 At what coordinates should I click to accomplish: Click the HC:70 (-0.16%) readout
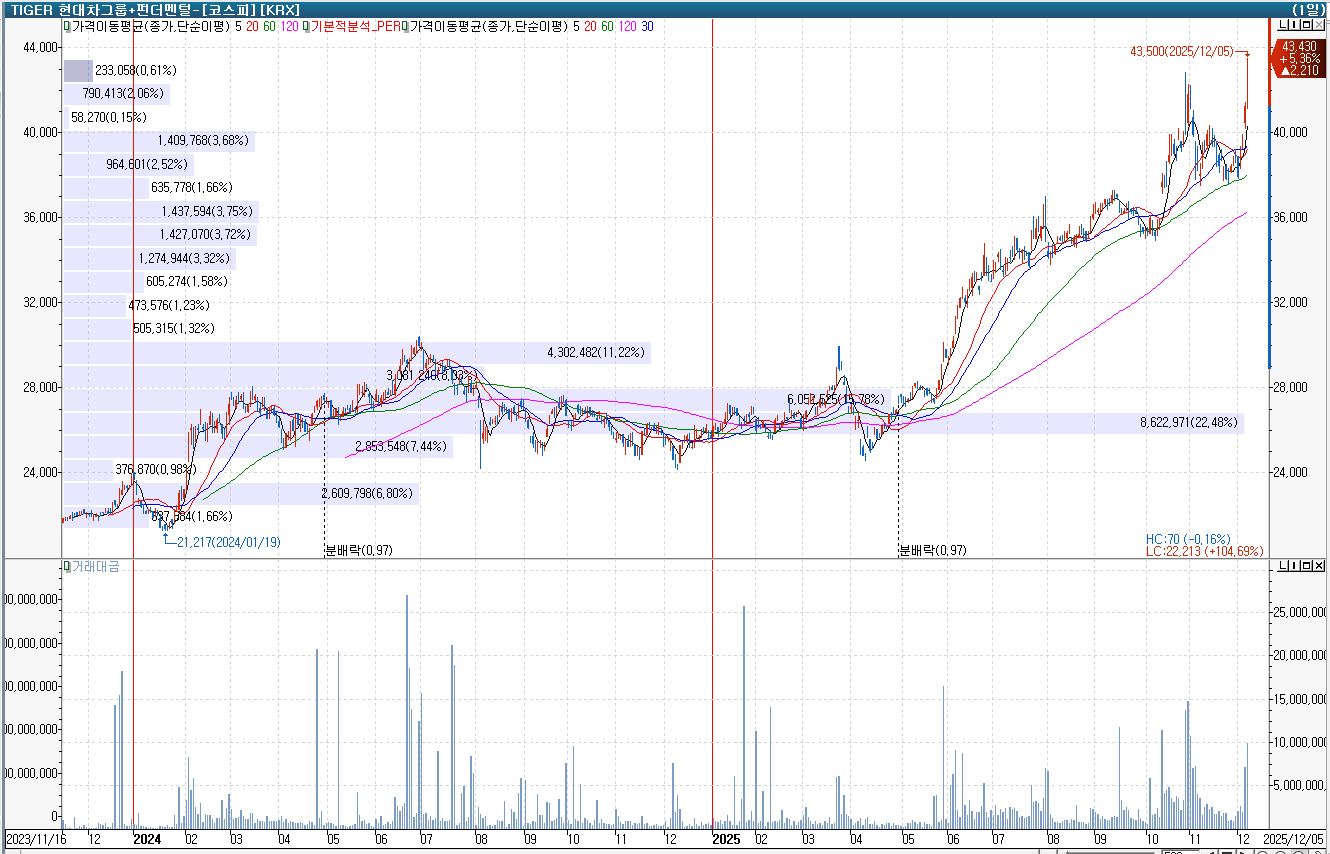[1188, 539]
